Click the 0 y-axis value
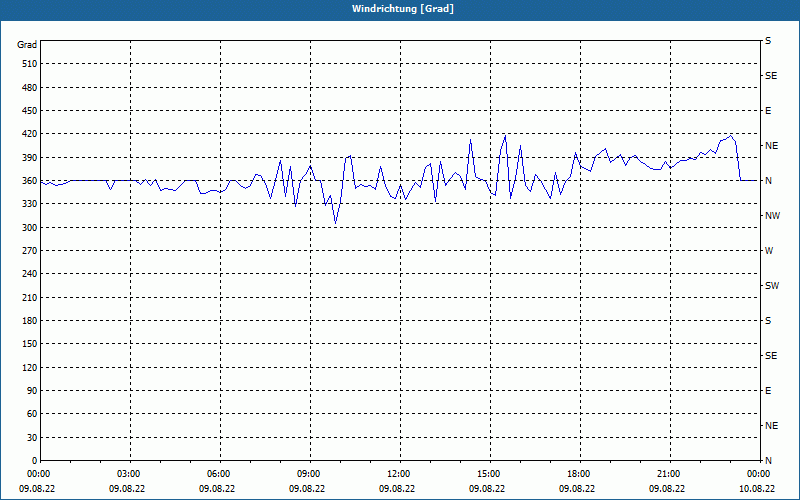 click(34, 461)
